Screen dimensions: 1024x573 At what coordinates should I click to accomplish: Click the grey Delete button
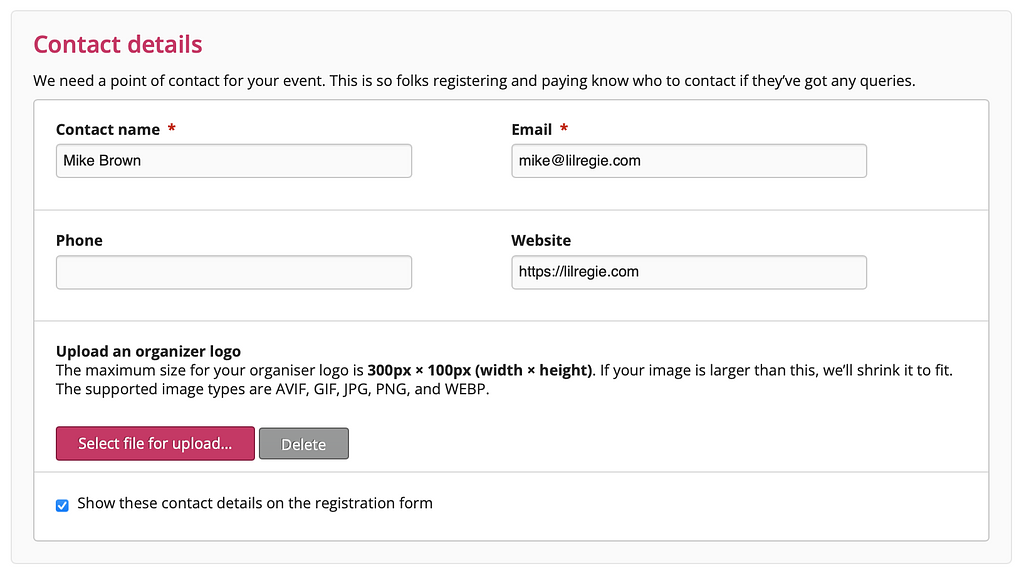click(303, 444)
